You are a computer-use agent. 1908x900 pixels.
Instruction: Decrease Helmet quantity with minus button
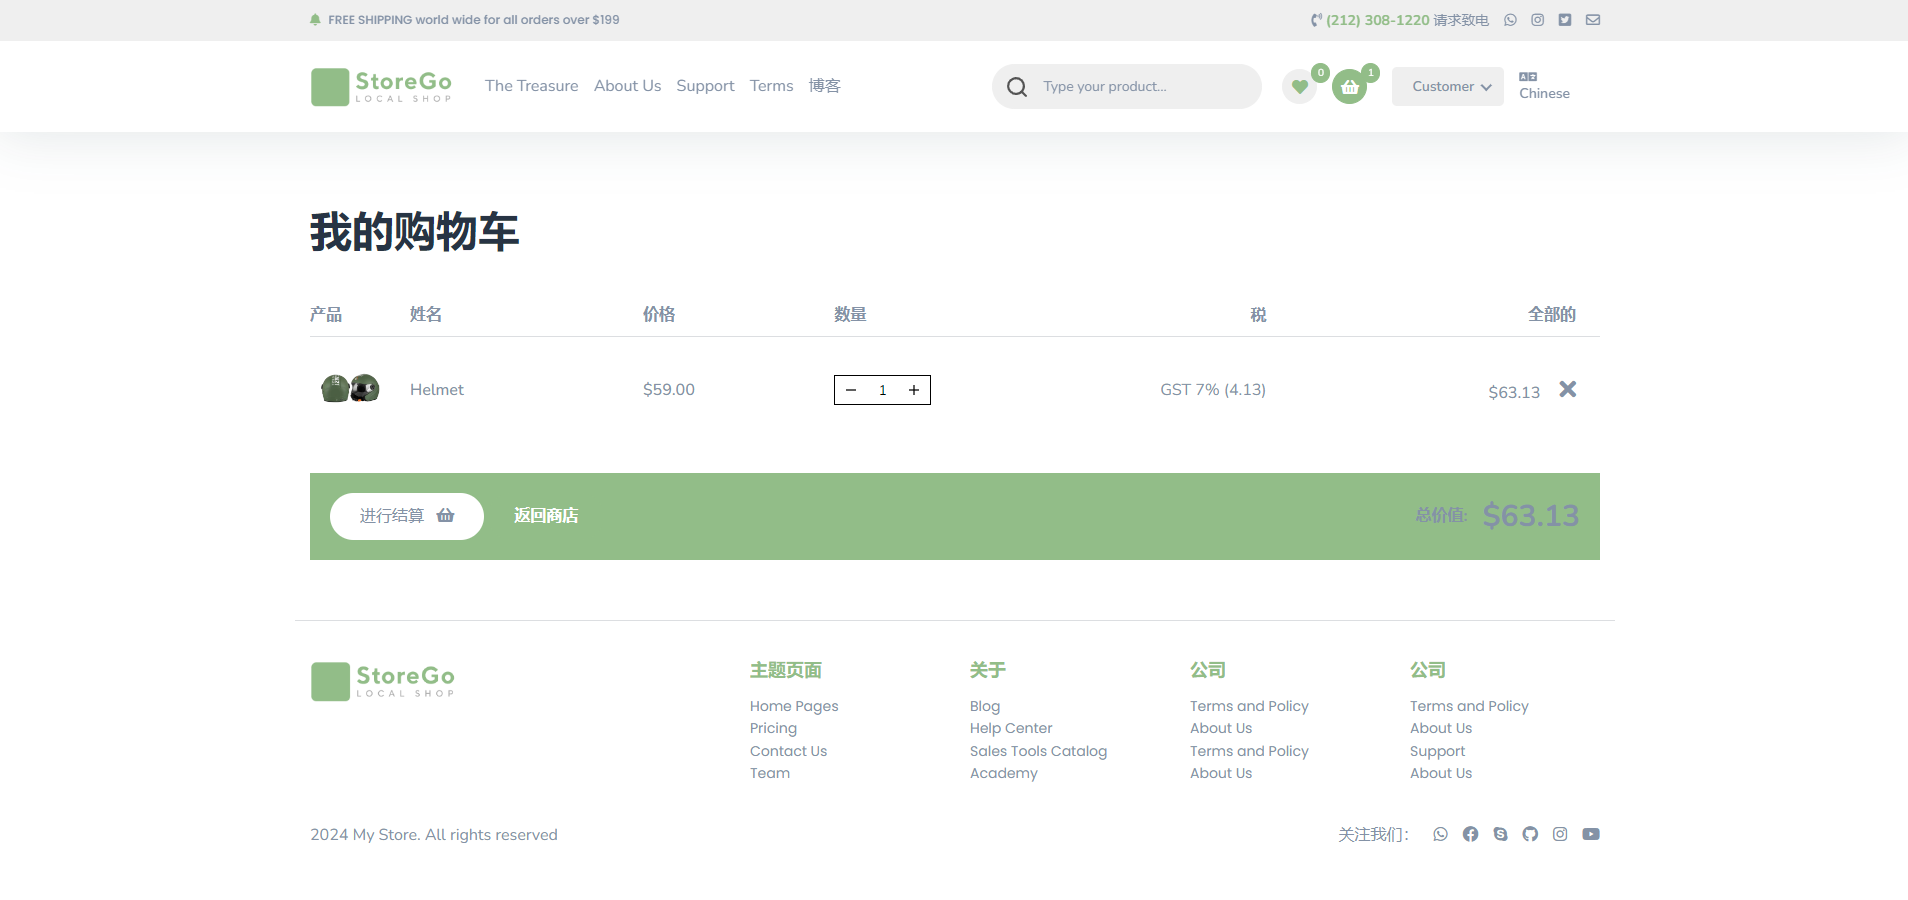coord(851,390)
